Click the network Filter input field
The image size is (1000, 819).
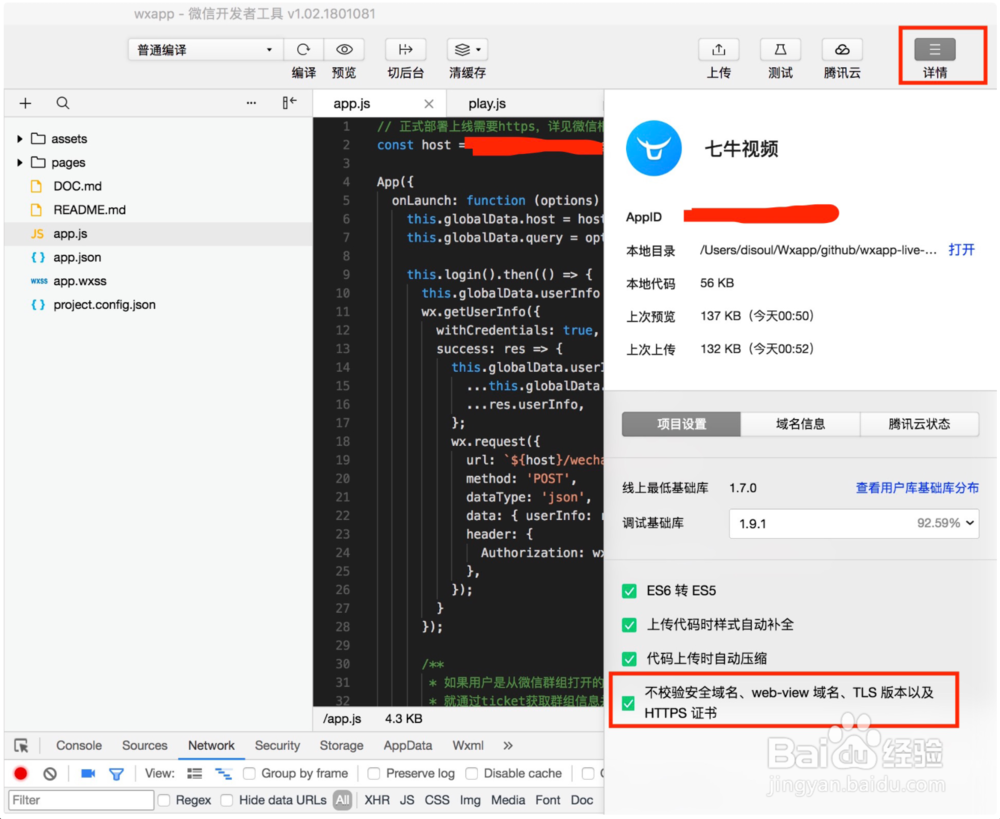(81, 800)
